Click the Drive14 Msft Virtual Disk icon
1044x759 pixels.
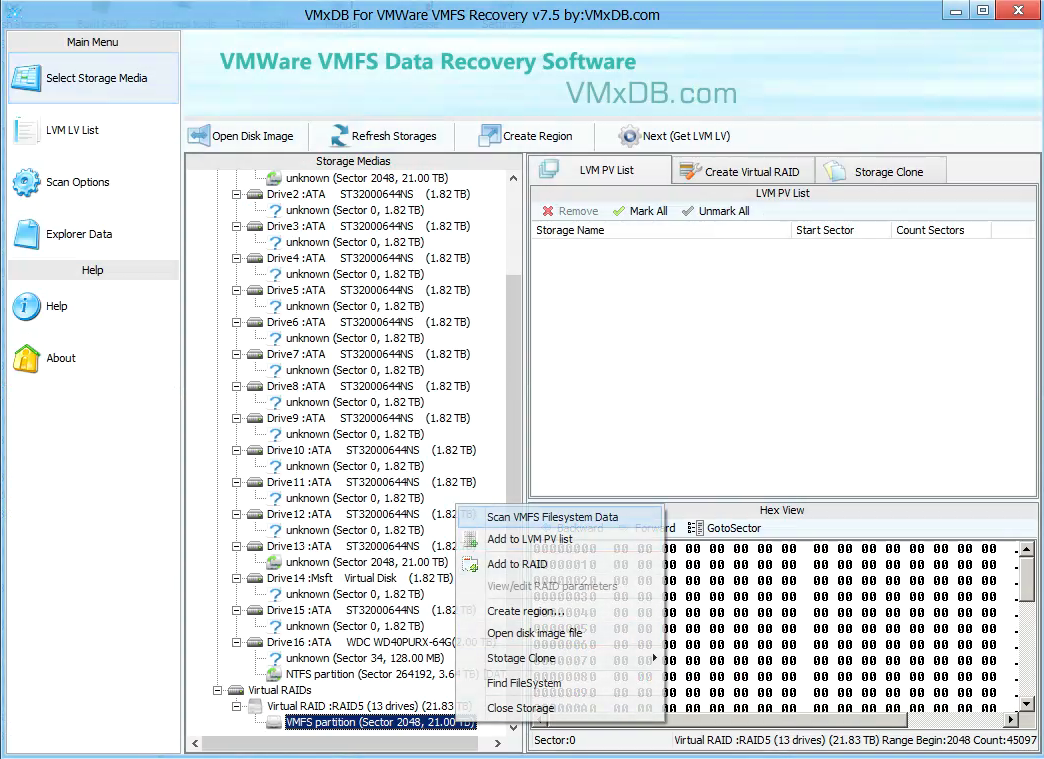coord(254,579)
